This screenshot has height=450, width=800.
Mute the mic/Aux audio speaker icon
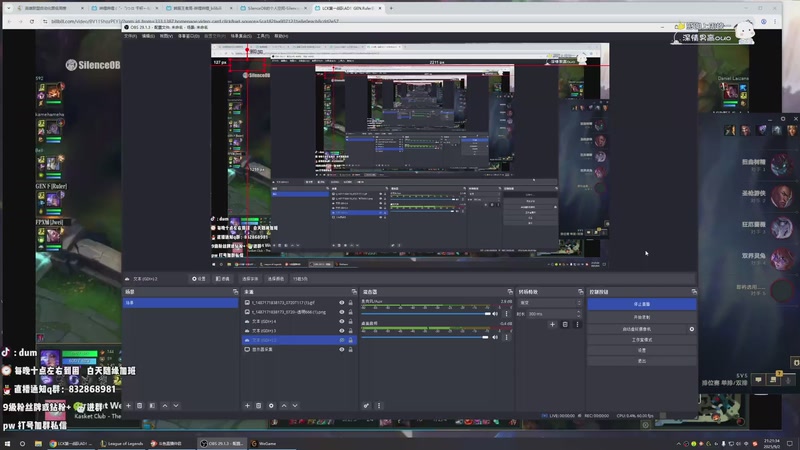tap(495, 314)
